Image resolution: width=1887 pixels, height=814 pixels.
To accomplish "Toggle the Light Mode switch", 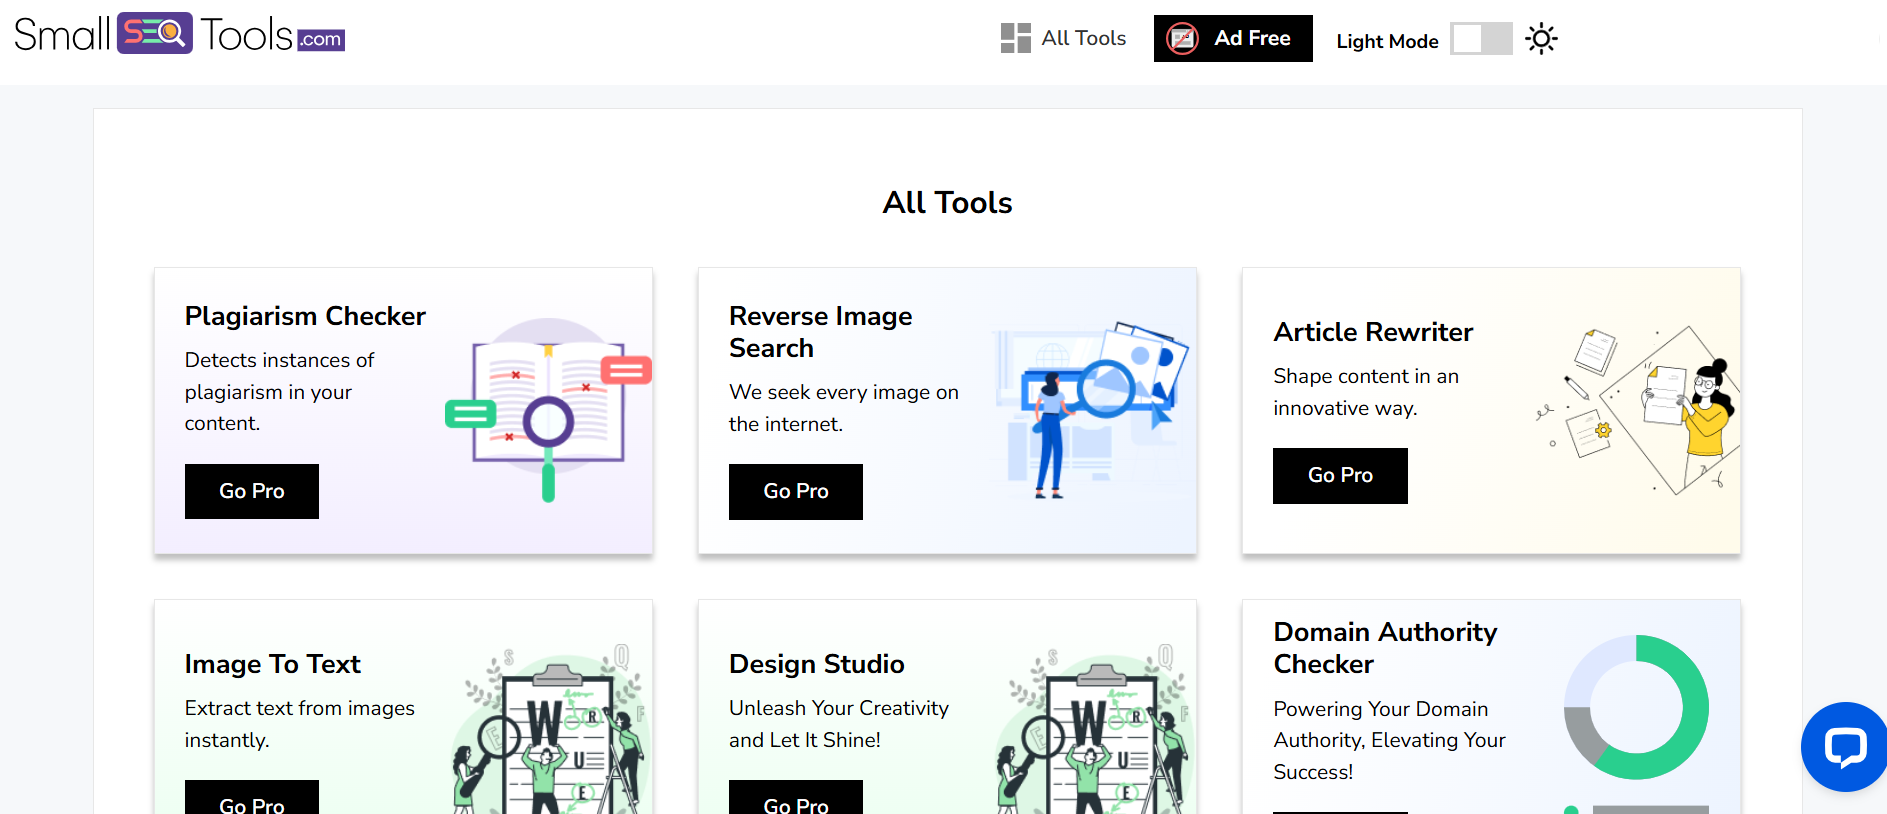I will click(1481, 39).
